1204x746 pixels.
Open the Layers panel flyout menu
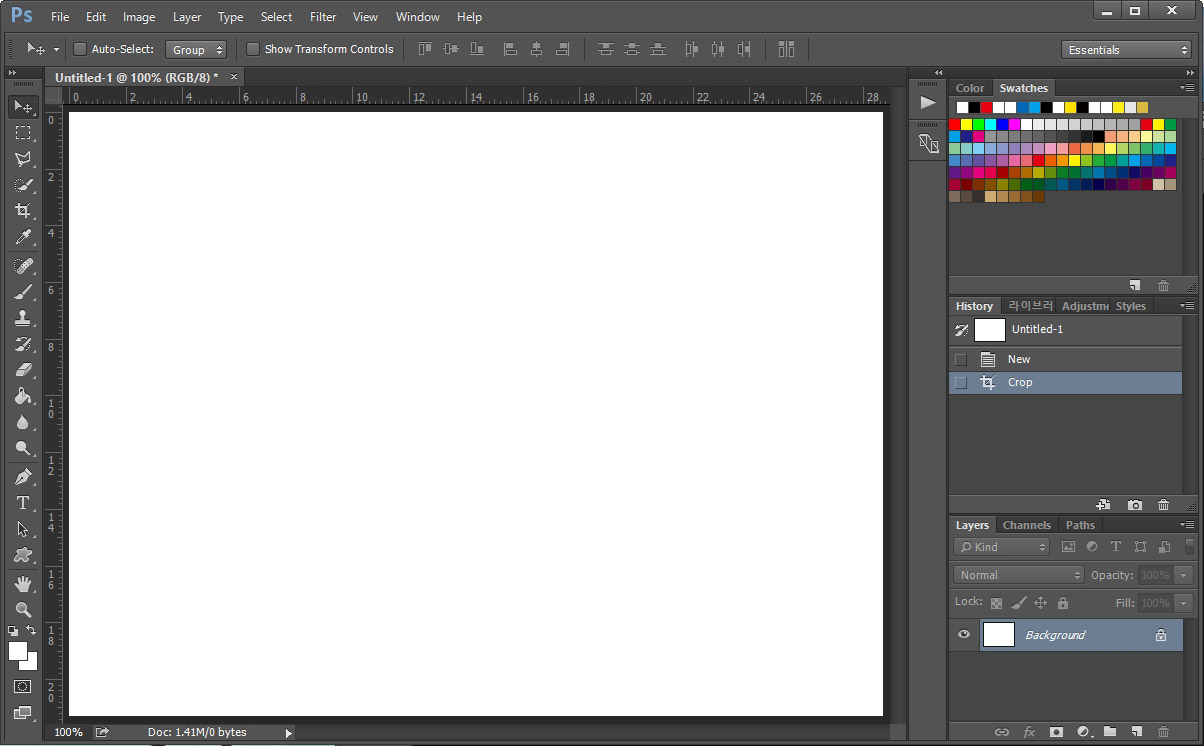click(1187, 525)
